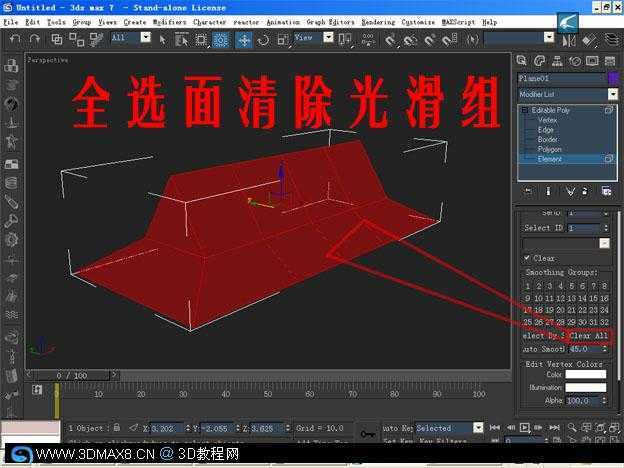624x468 pixels.
Task: Click the Mirror tool icon
Action: pyautogui.click(x=569, y=40)
